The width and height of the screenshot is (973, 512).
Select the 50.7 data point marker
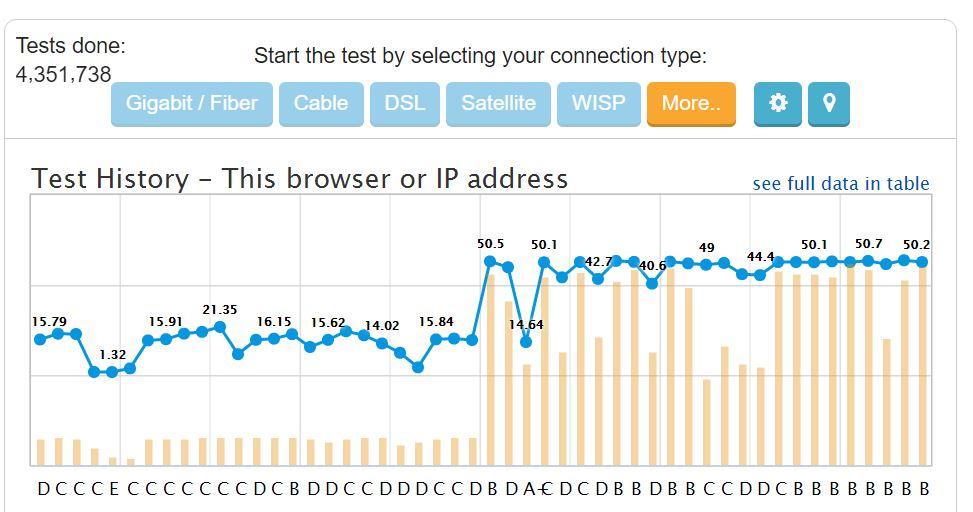868,261
